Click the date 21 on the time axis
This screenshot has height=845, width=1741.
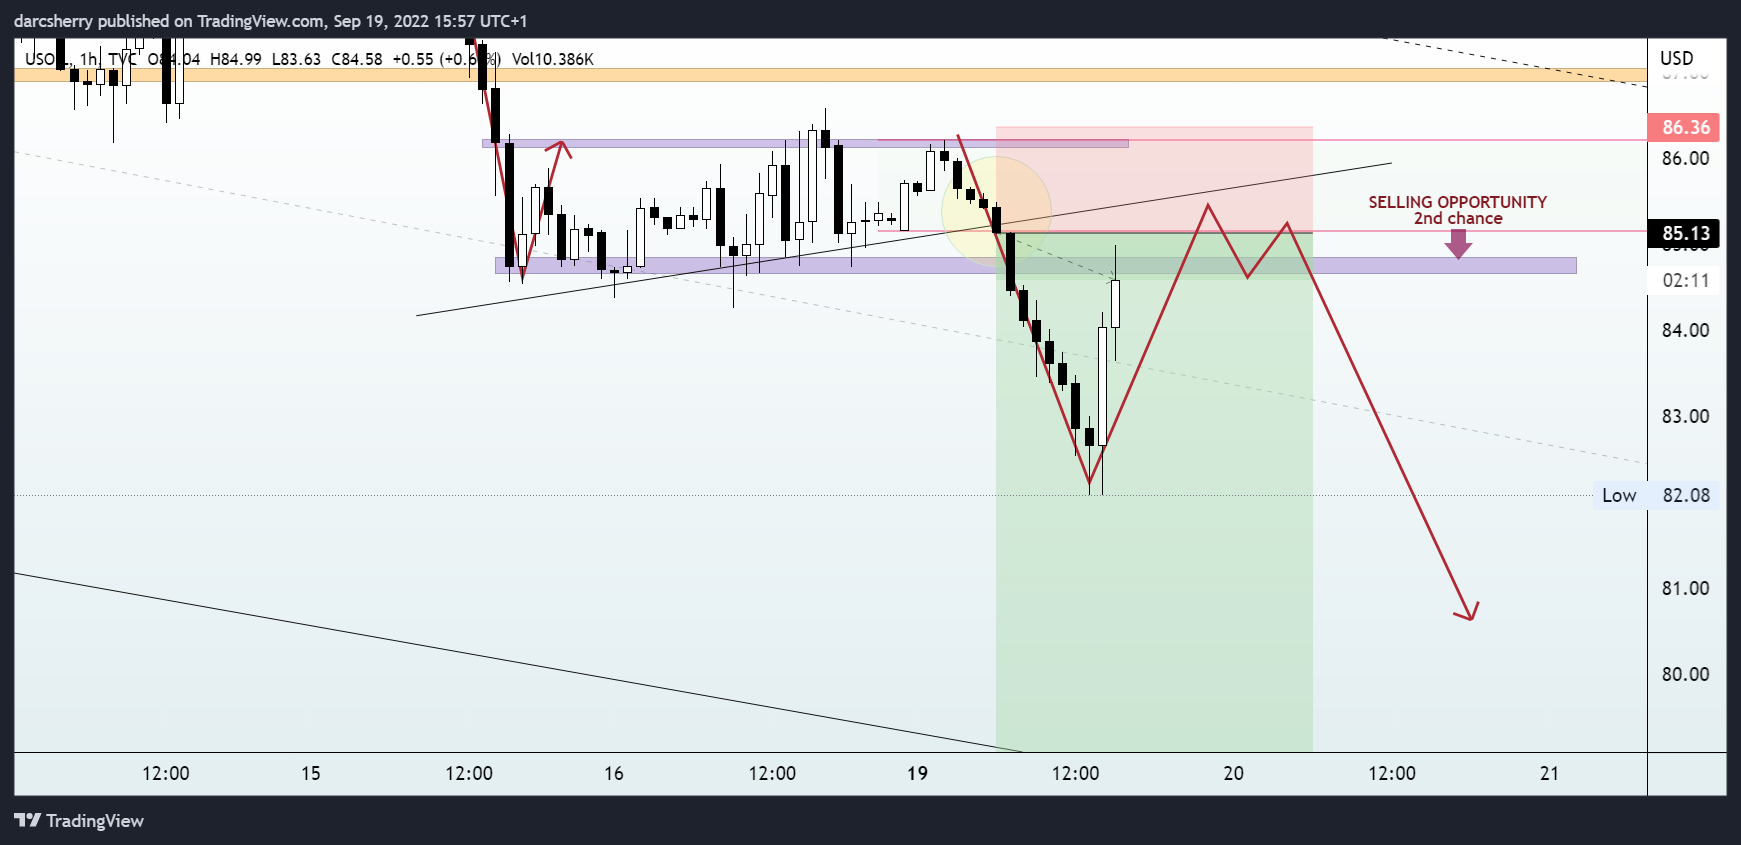pos(1549,773)
